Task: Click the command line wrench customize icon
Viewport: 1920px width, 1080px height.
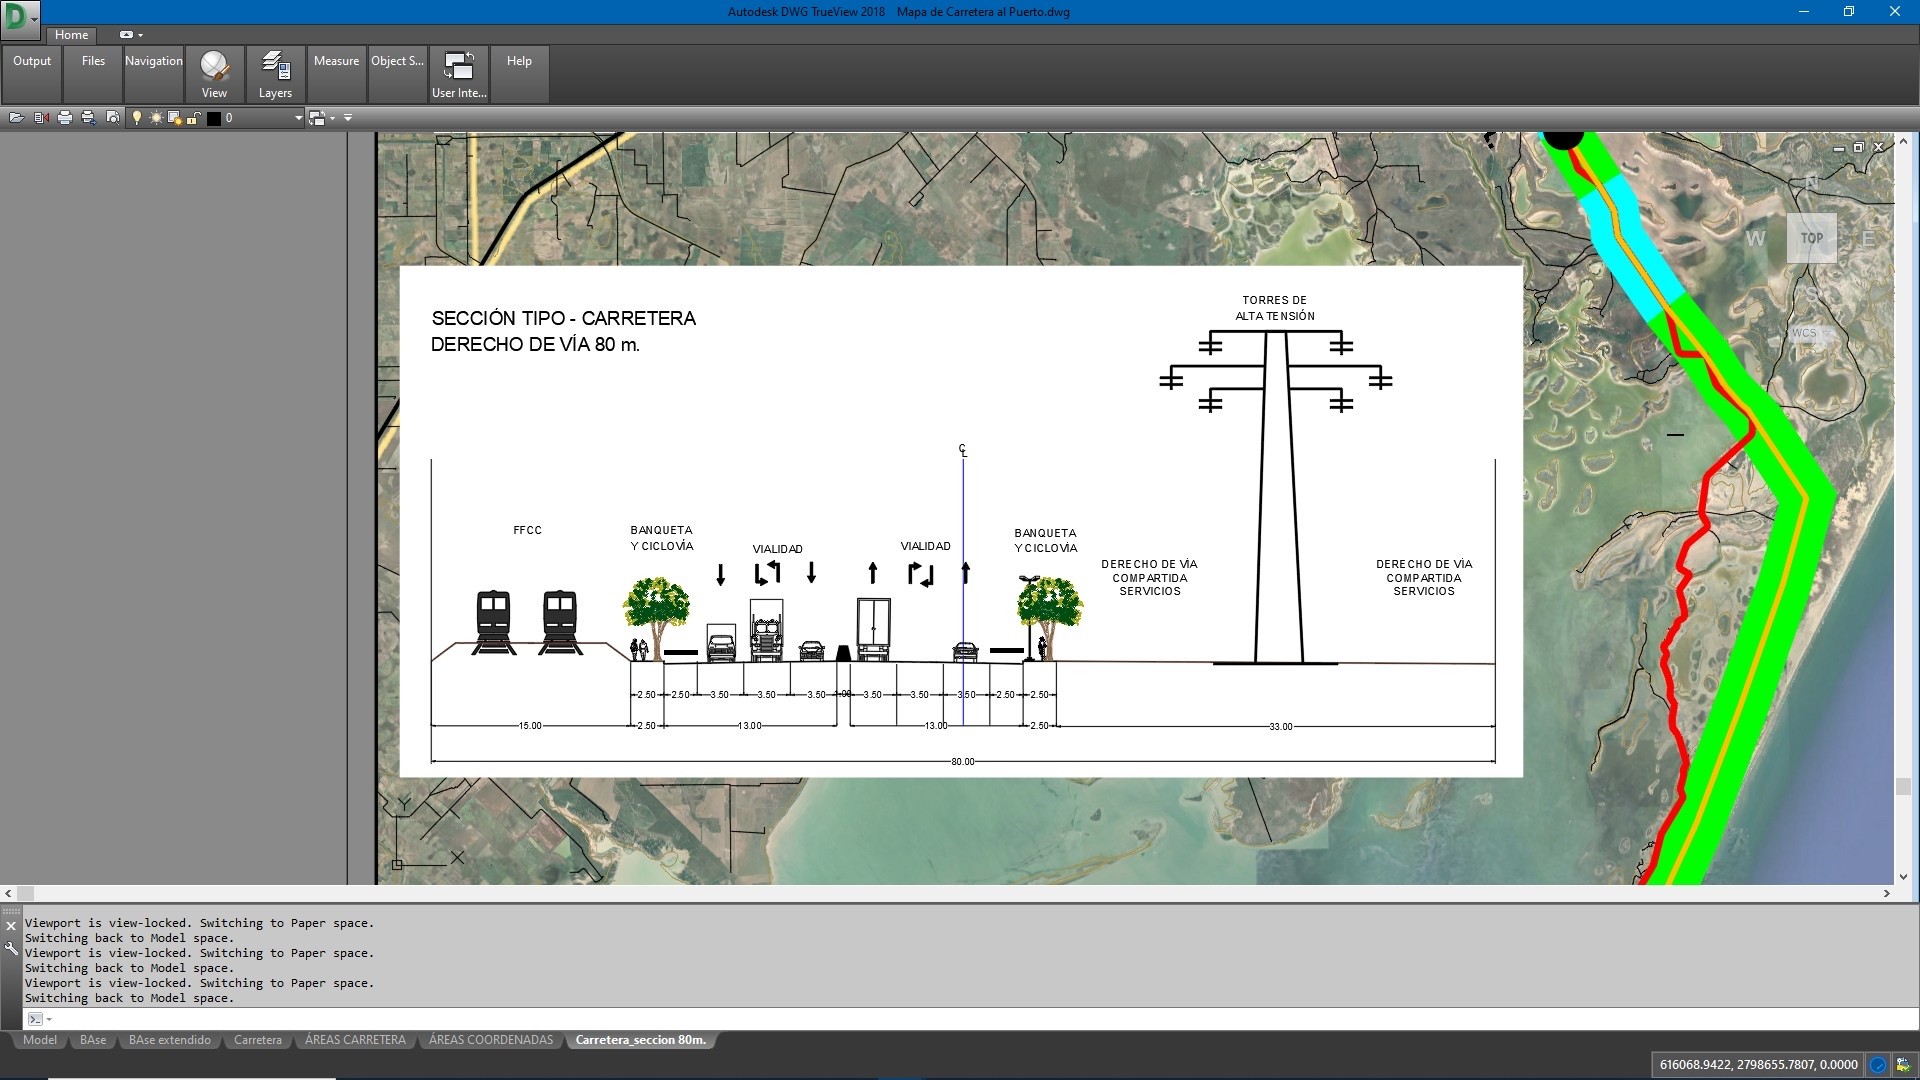Action: 11,948
